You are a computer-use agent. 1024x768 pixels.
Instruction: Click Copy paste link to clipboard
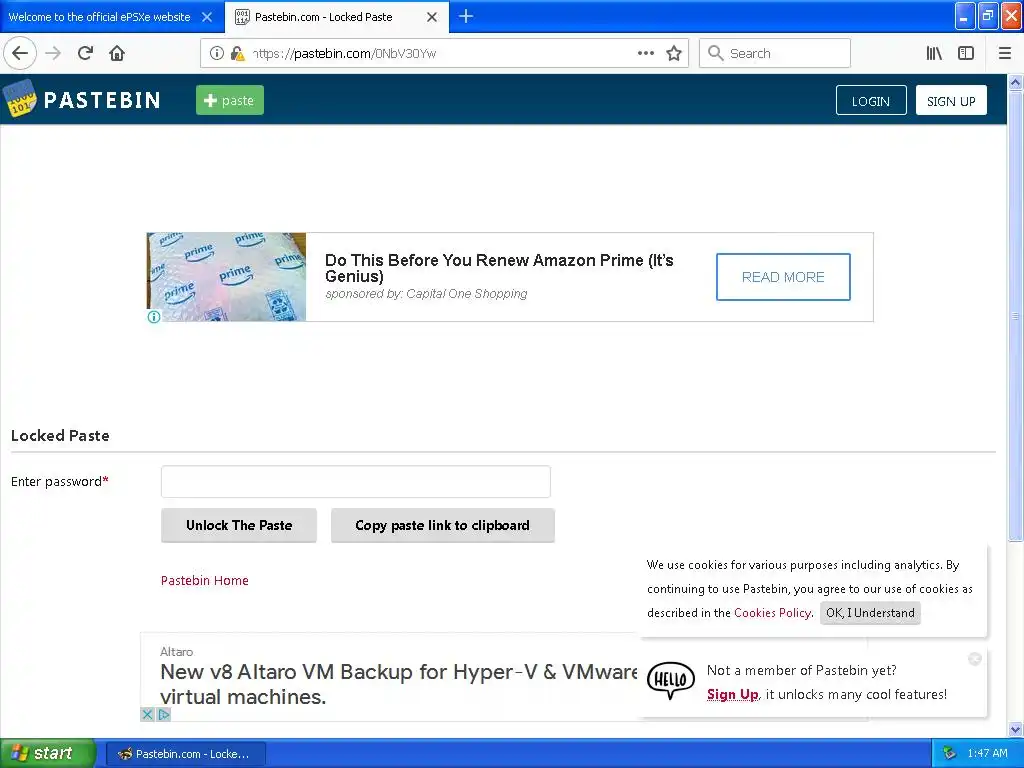click(x=443, y=525)
